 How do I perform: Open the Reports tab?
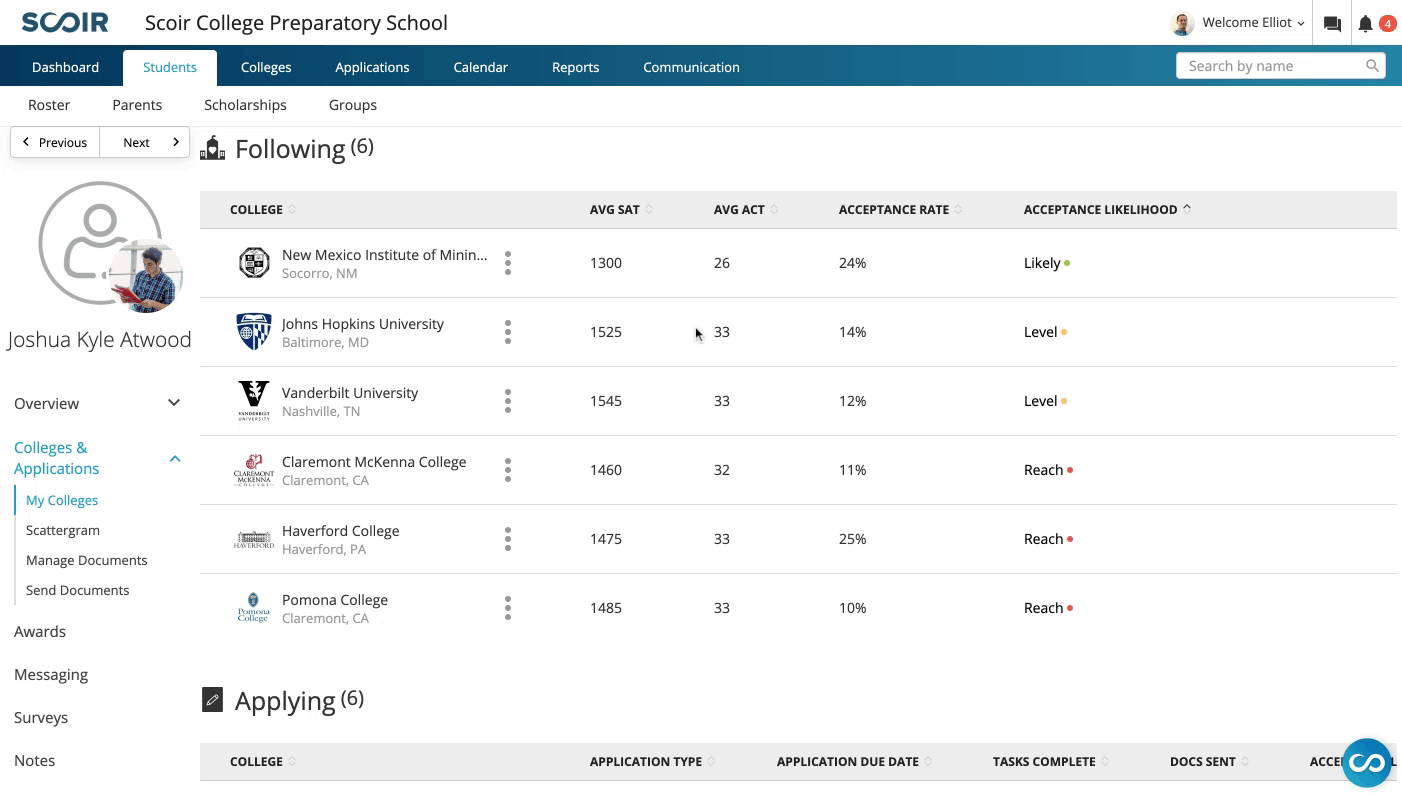tap(575, 67)
